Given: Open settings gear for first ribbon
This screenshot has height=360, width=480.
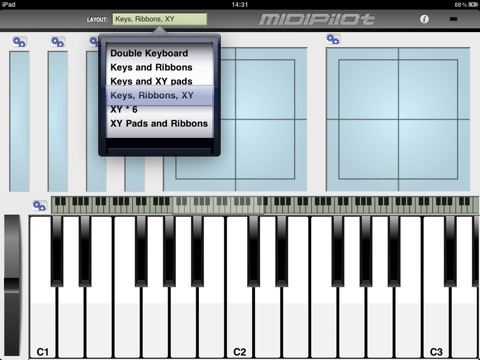Looking at the screenshot, I should [19, 42].
